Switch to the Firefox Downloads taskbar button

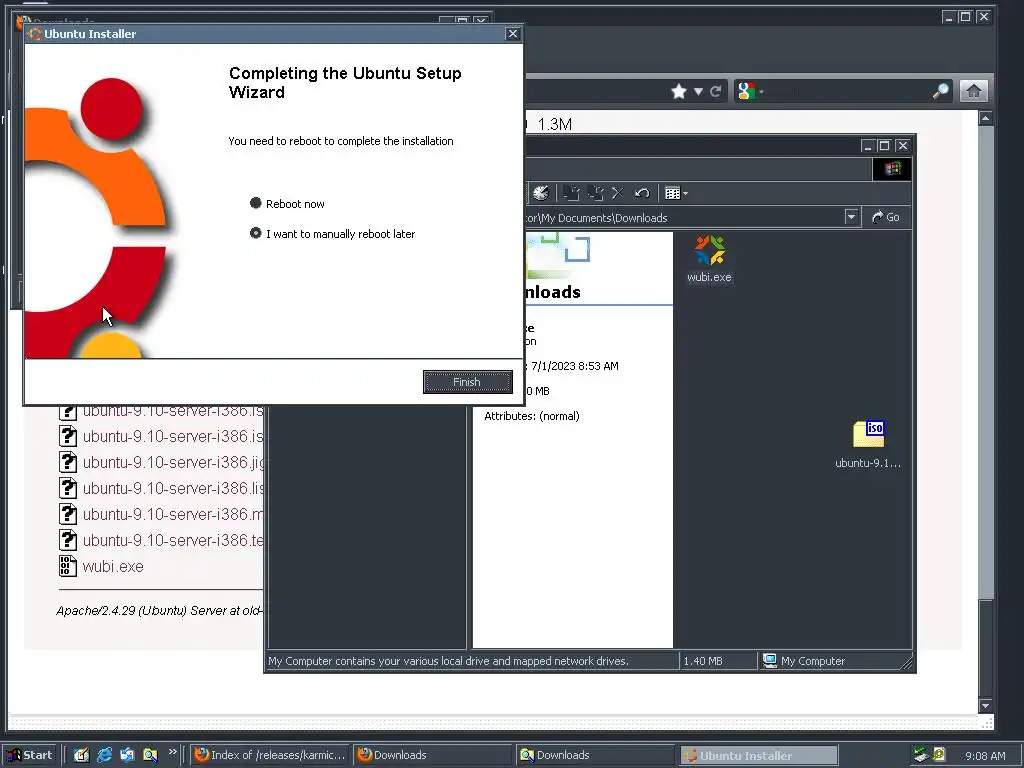pos(431,755)
